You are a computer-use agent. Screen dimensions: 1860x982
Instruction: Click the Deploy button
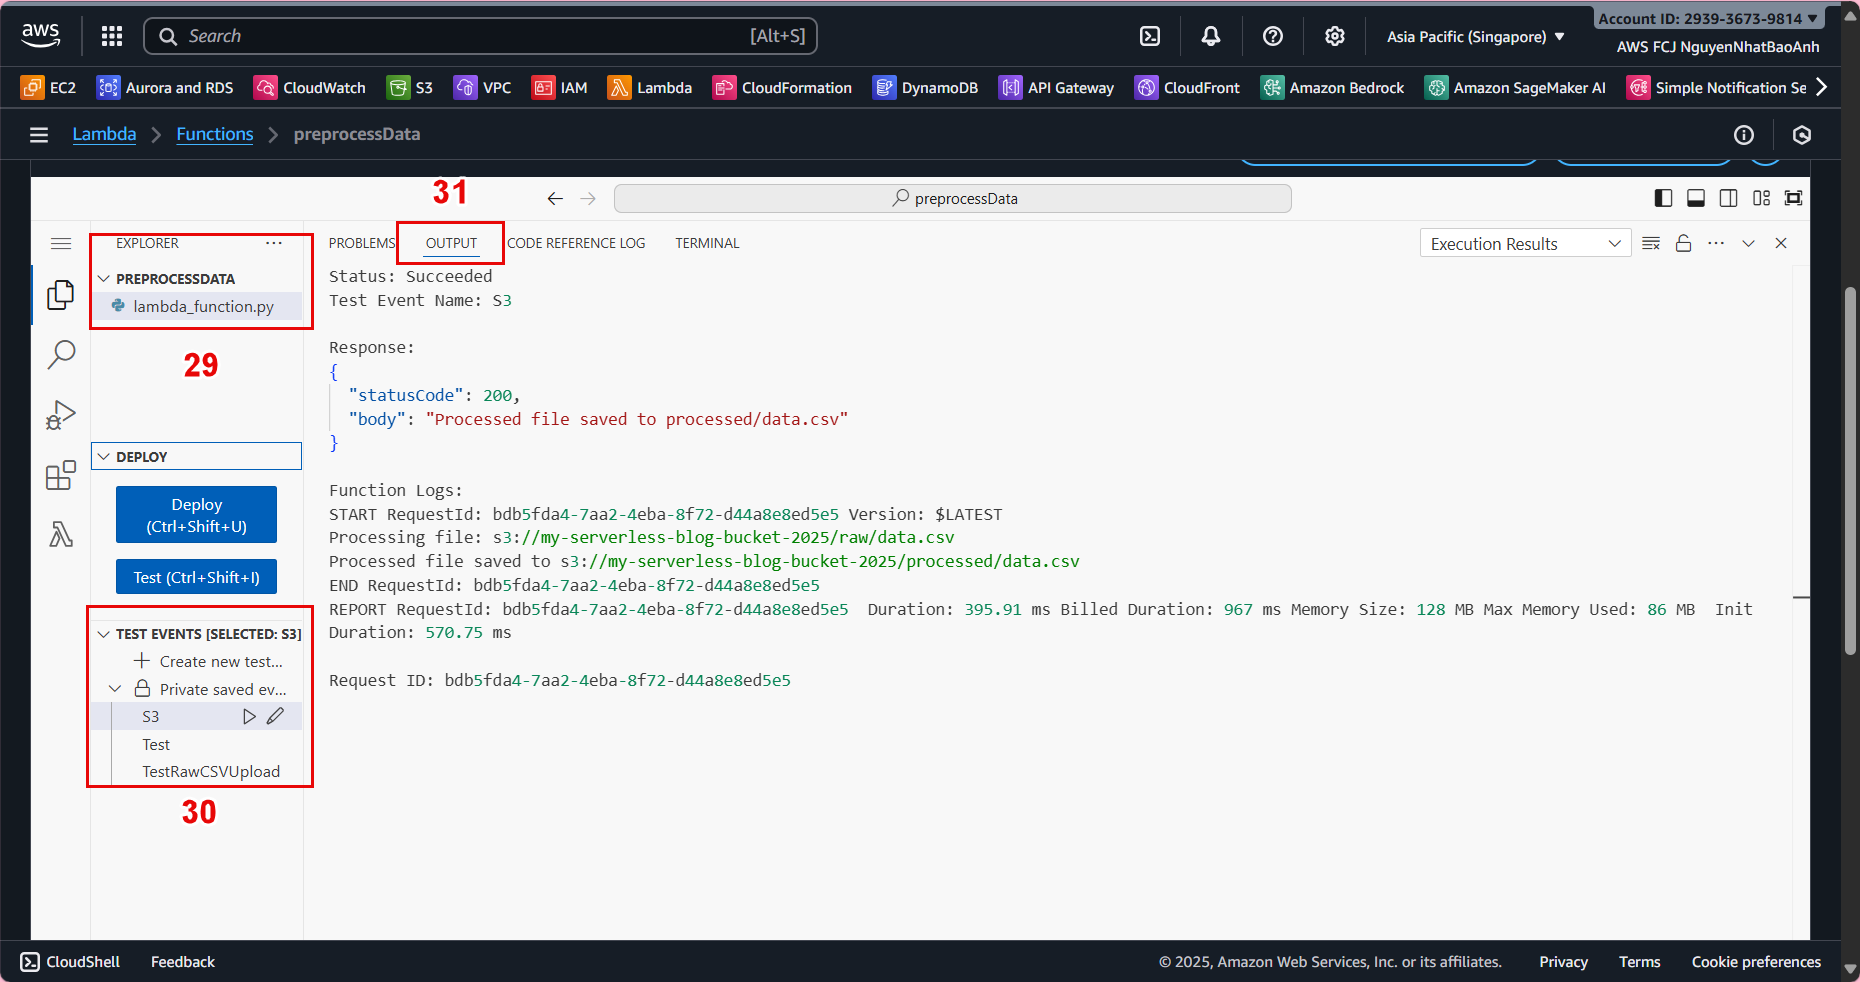[x=196, y=515]
